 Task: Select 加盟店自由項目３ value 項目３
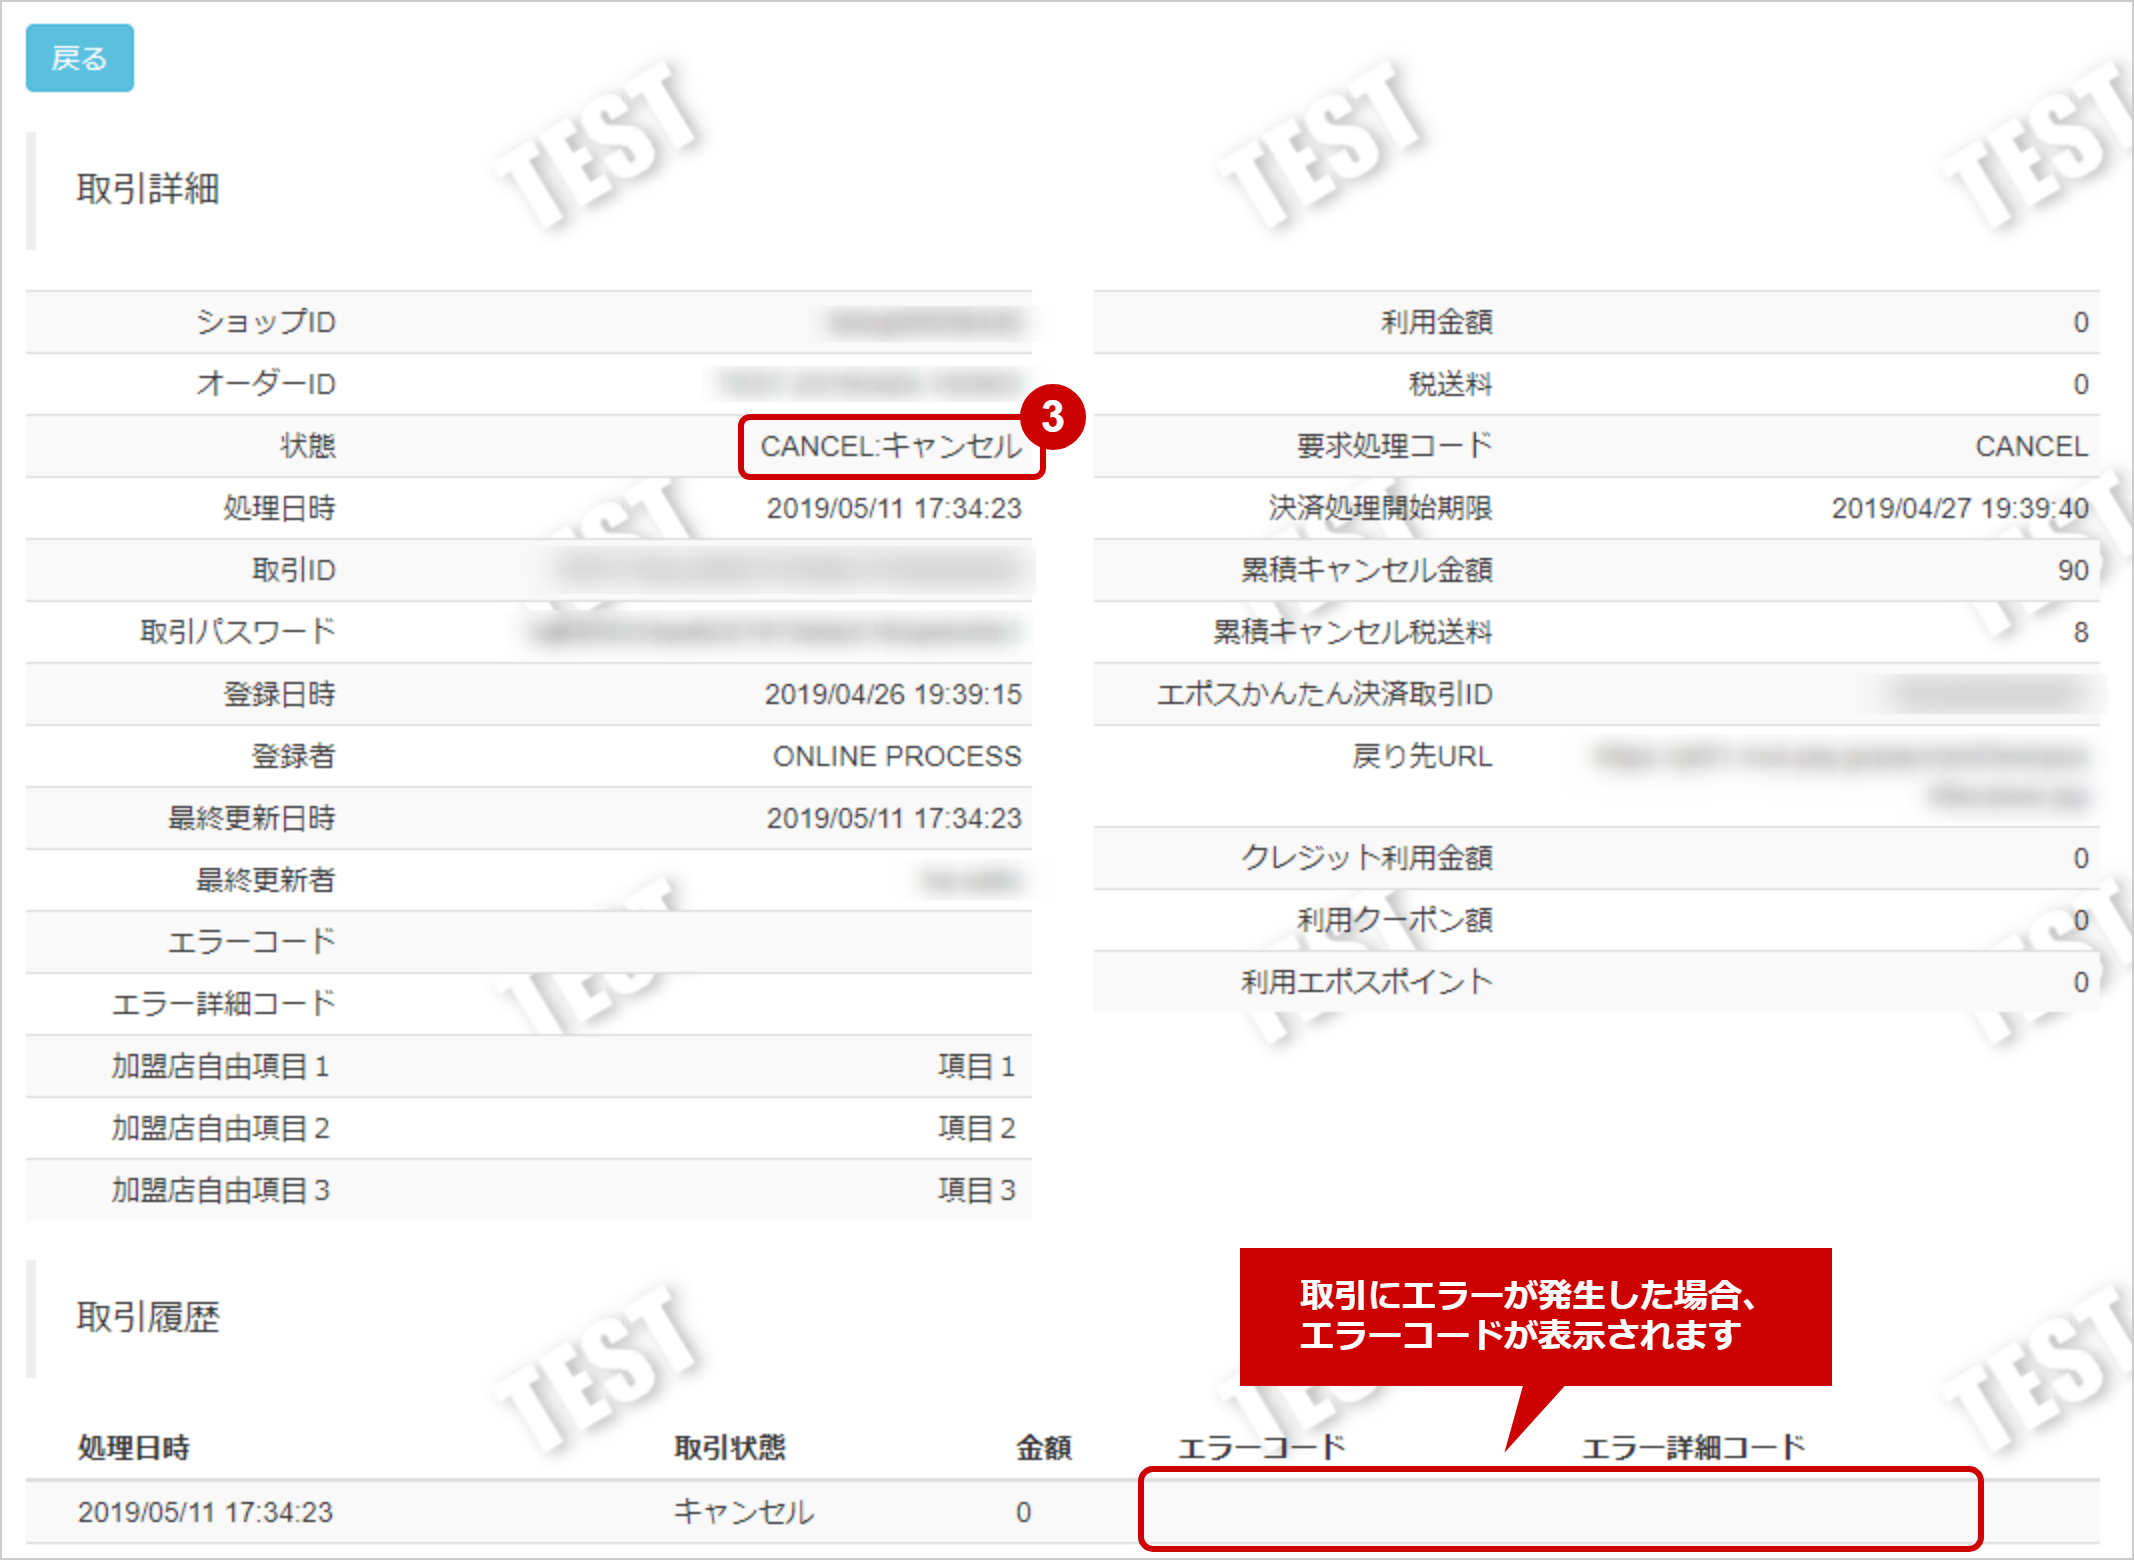[x=977, y=1190]
